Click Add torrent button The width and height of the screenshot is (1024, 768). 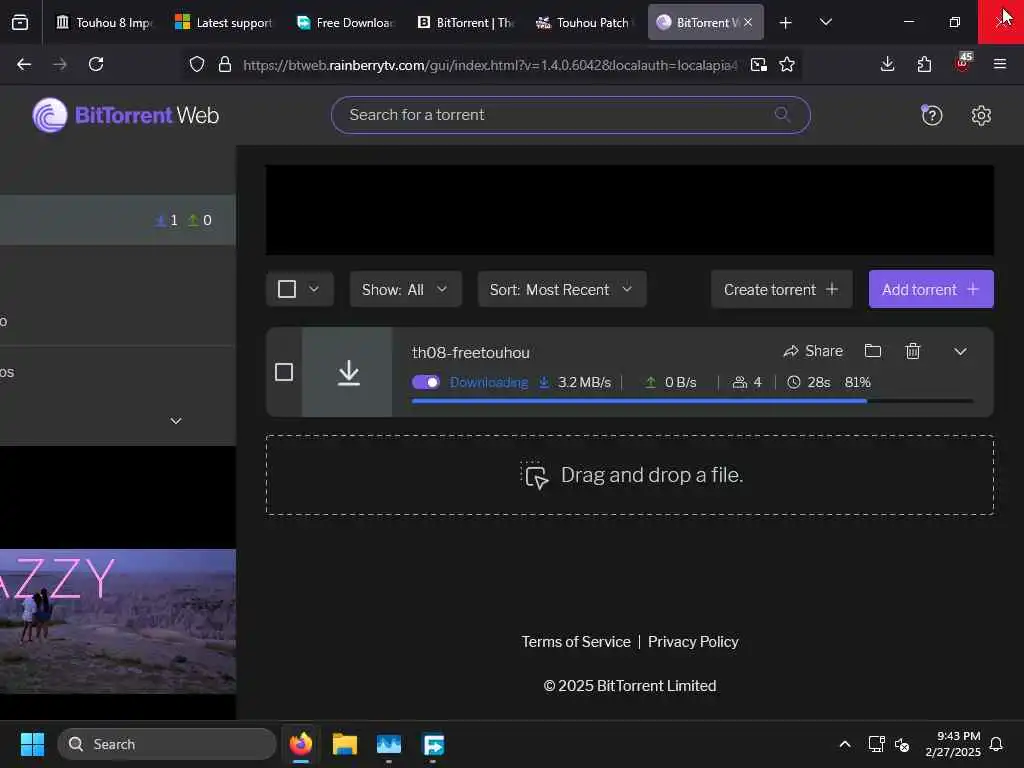click(x=931, y=289)
